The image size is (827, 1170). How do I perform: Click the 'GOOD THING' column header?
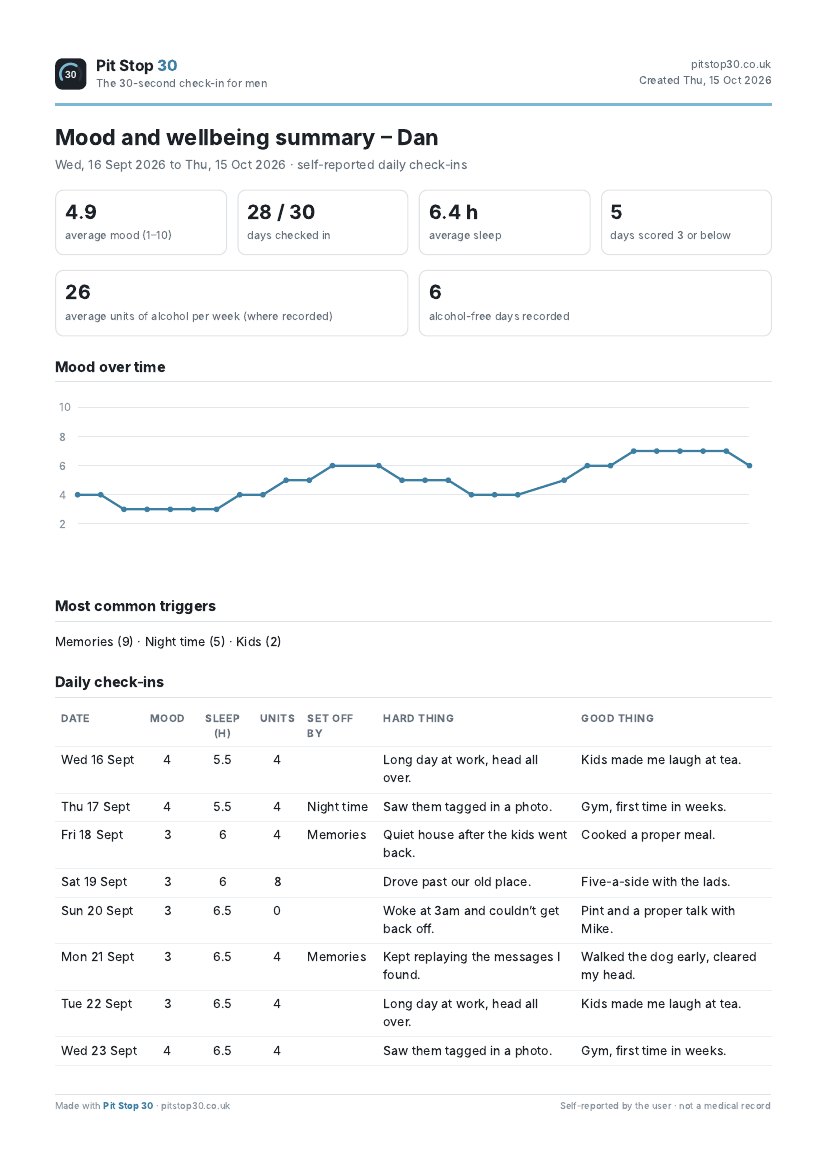617,719
